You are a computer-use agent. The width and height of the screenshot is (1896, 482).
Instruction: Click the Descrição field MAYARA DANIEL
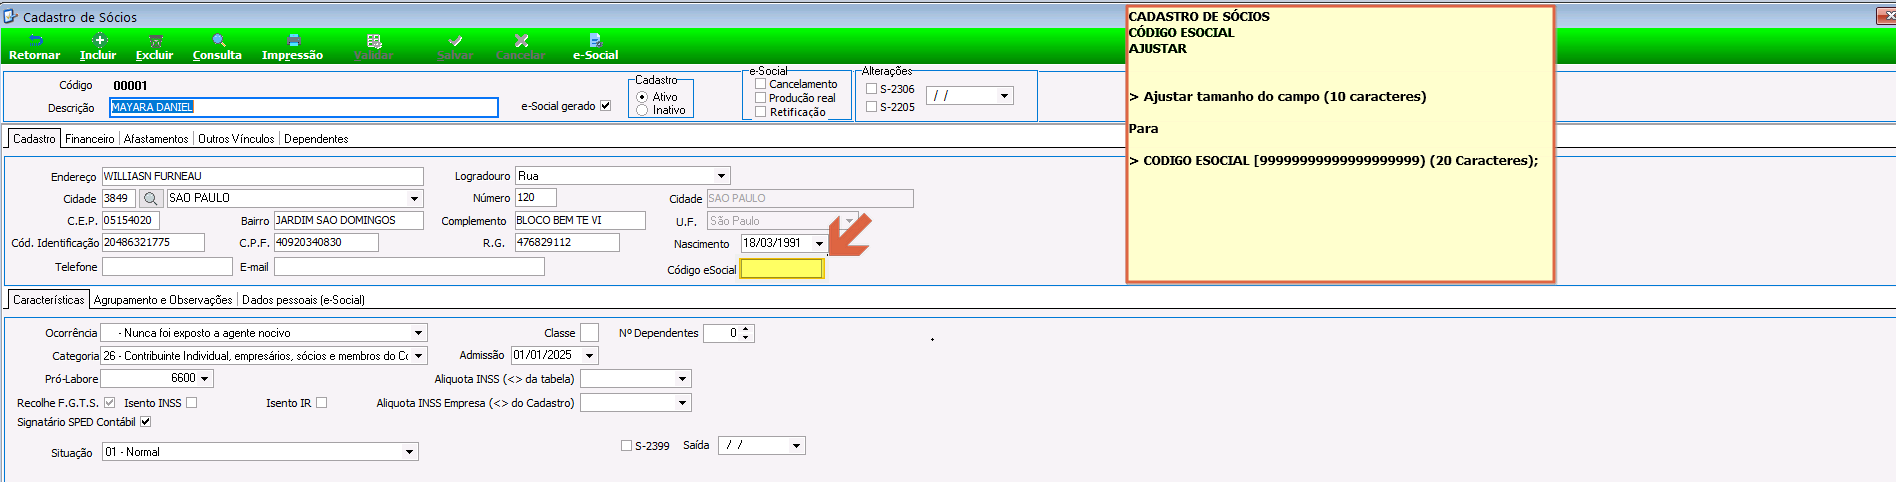pyautogui.click(x=303, y=107)
